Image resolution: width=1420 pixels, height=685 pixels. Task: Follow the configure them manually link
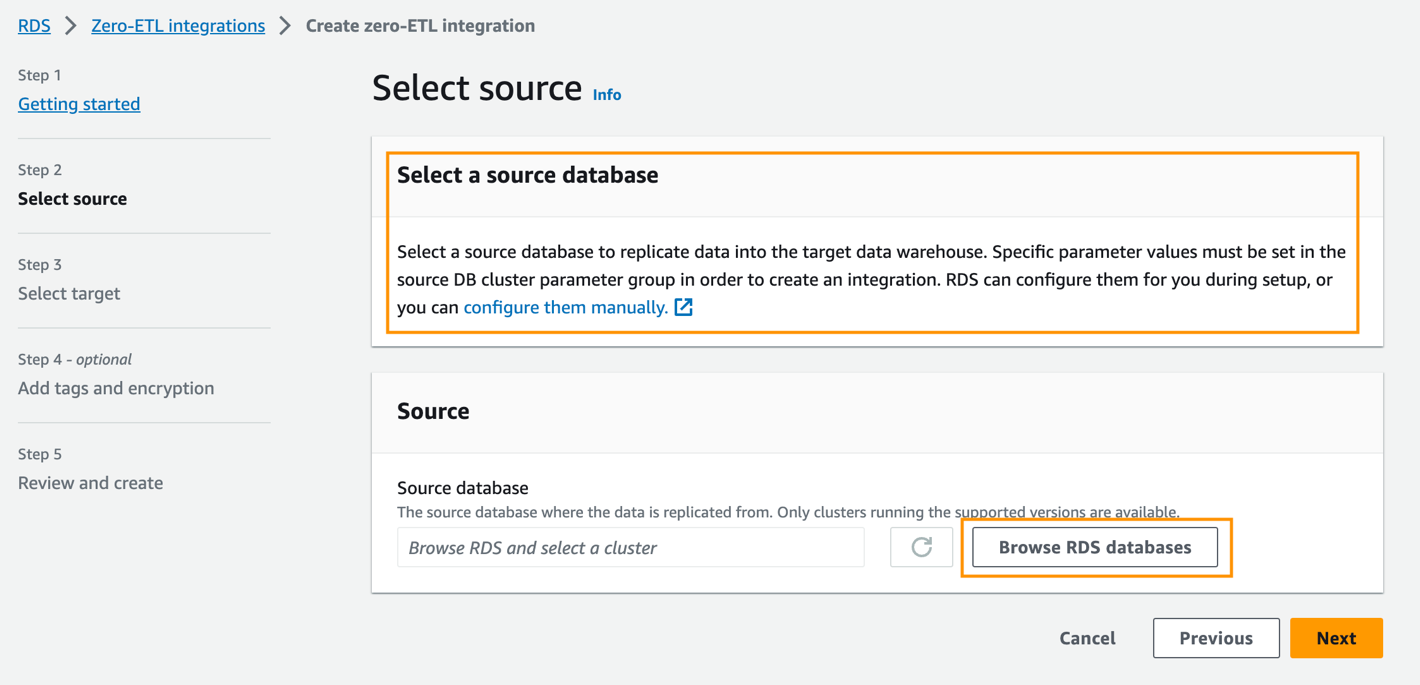[565, 307]
